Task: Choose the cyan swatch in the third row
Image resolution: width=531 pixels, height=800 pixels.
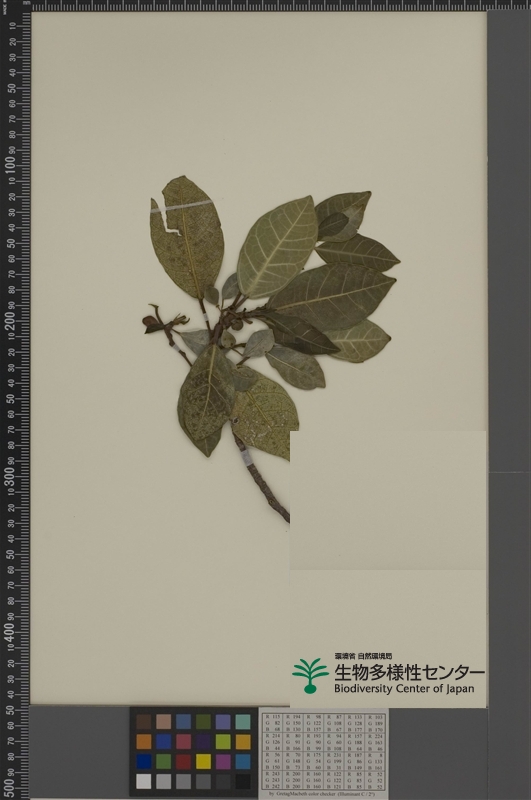Action: tap(243, 761)
